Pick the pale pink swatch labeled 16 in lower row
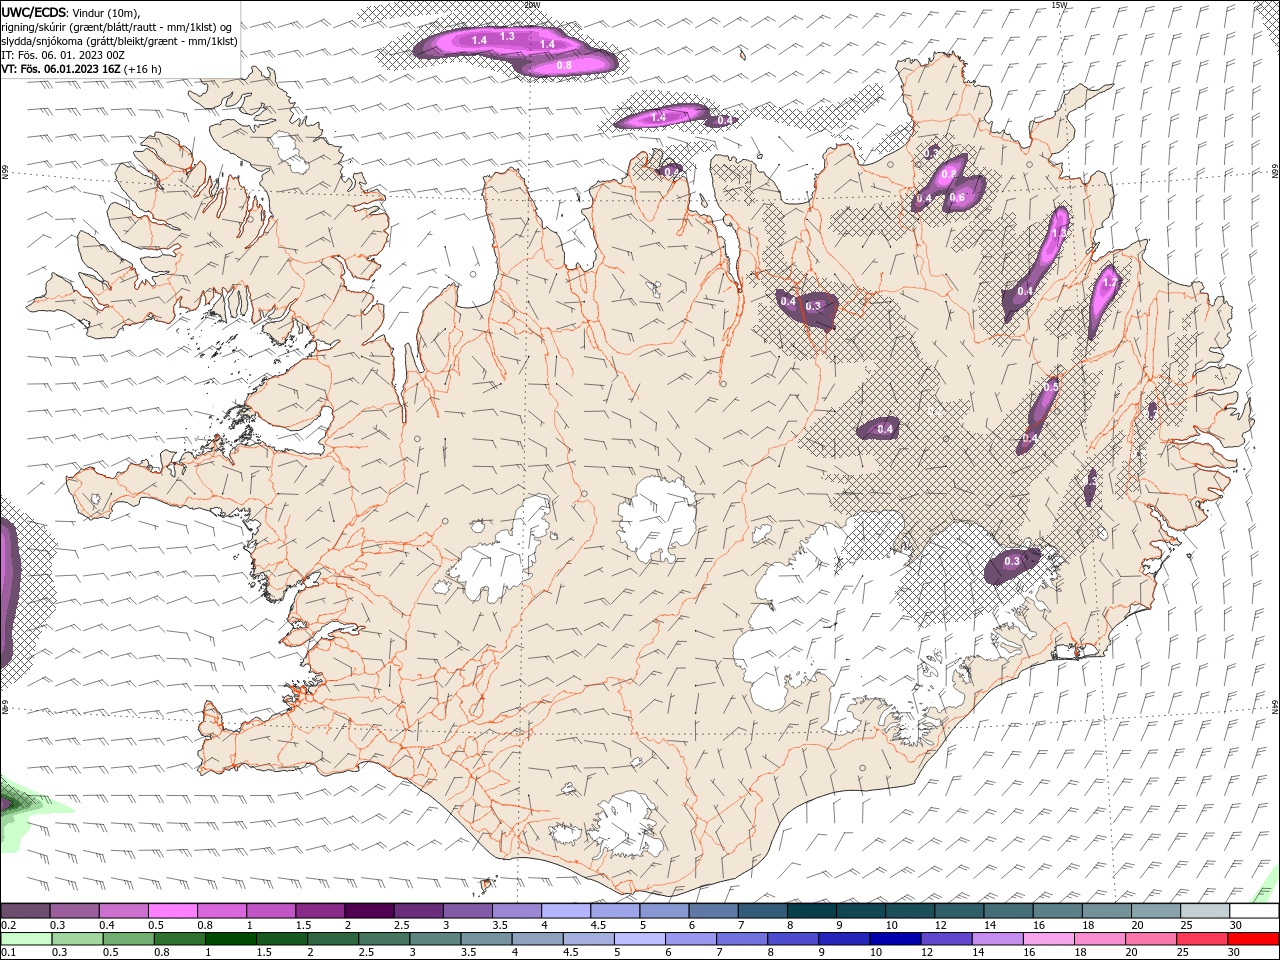1280x960 pixels. point(1049,939)
